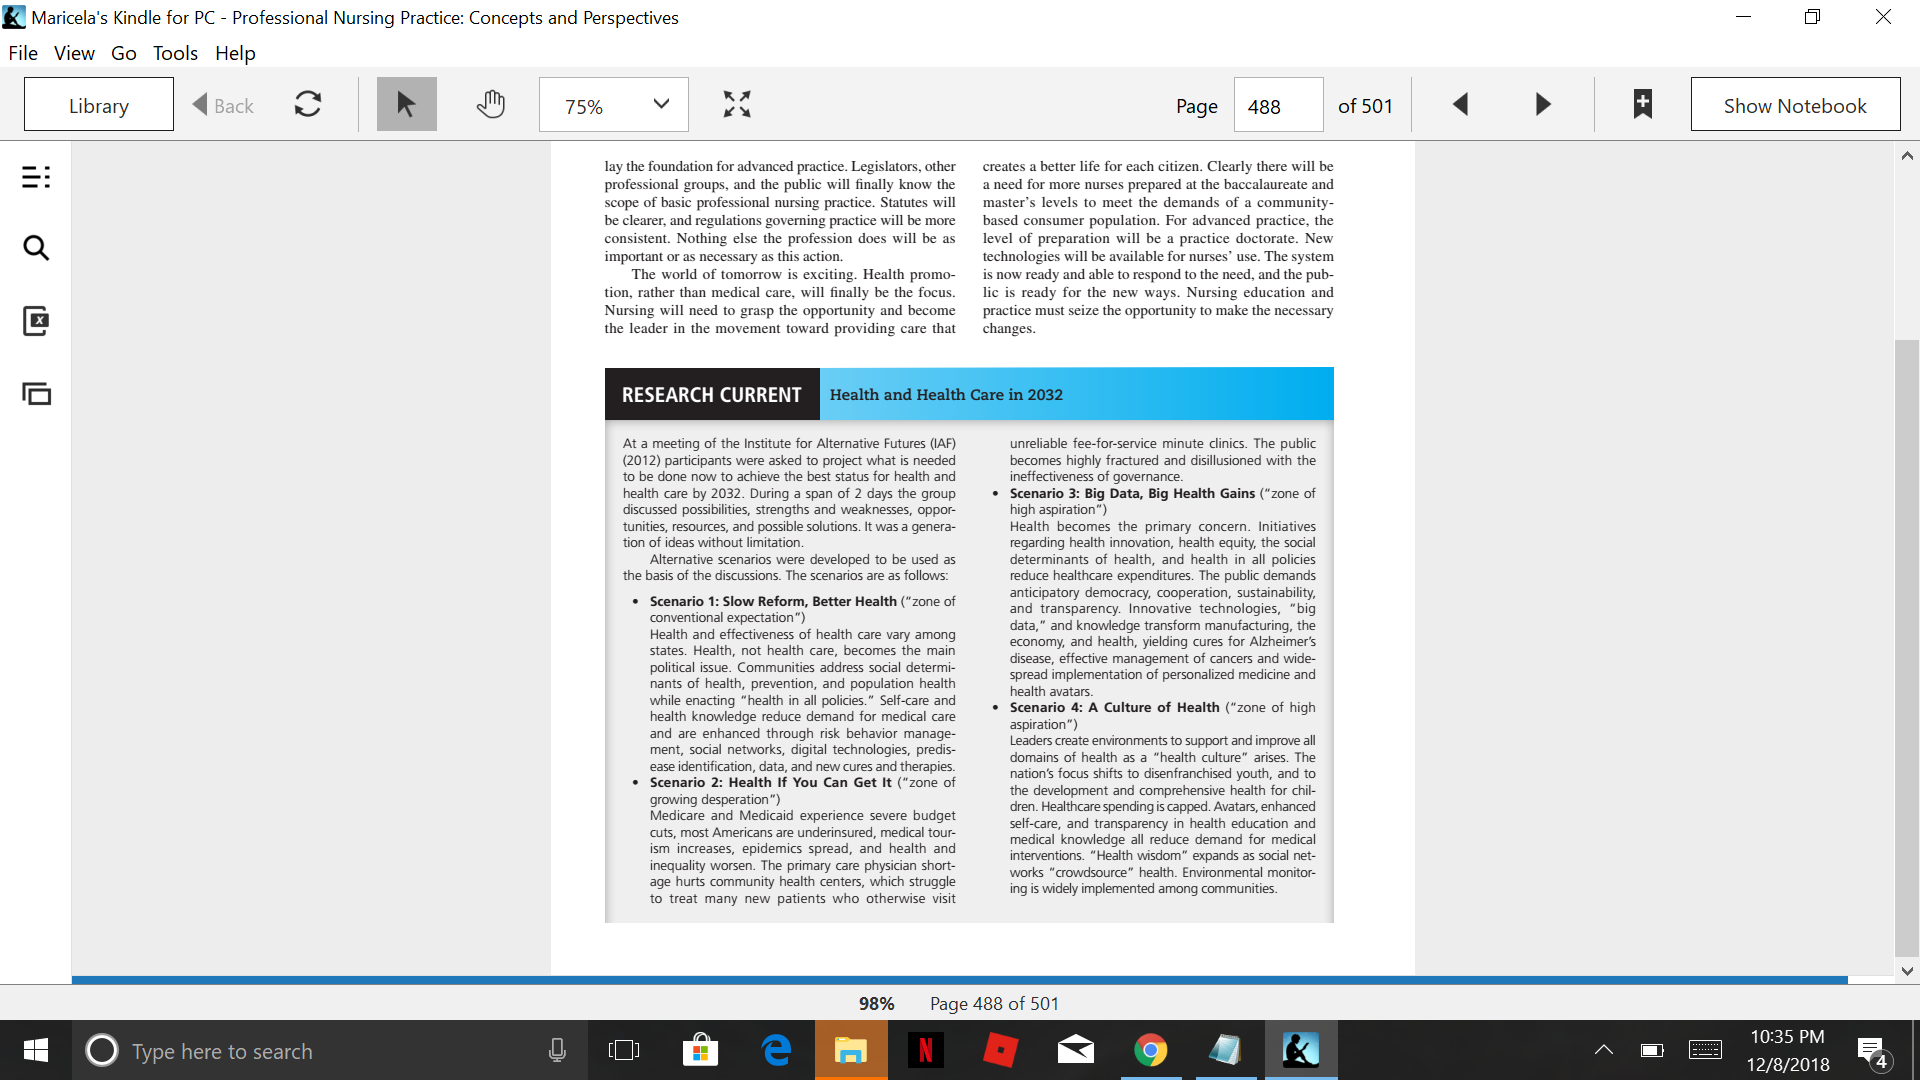The width and height of the screenshot is (1920, 1080).
Task: Open the File menu
Action: coord(23,53)
